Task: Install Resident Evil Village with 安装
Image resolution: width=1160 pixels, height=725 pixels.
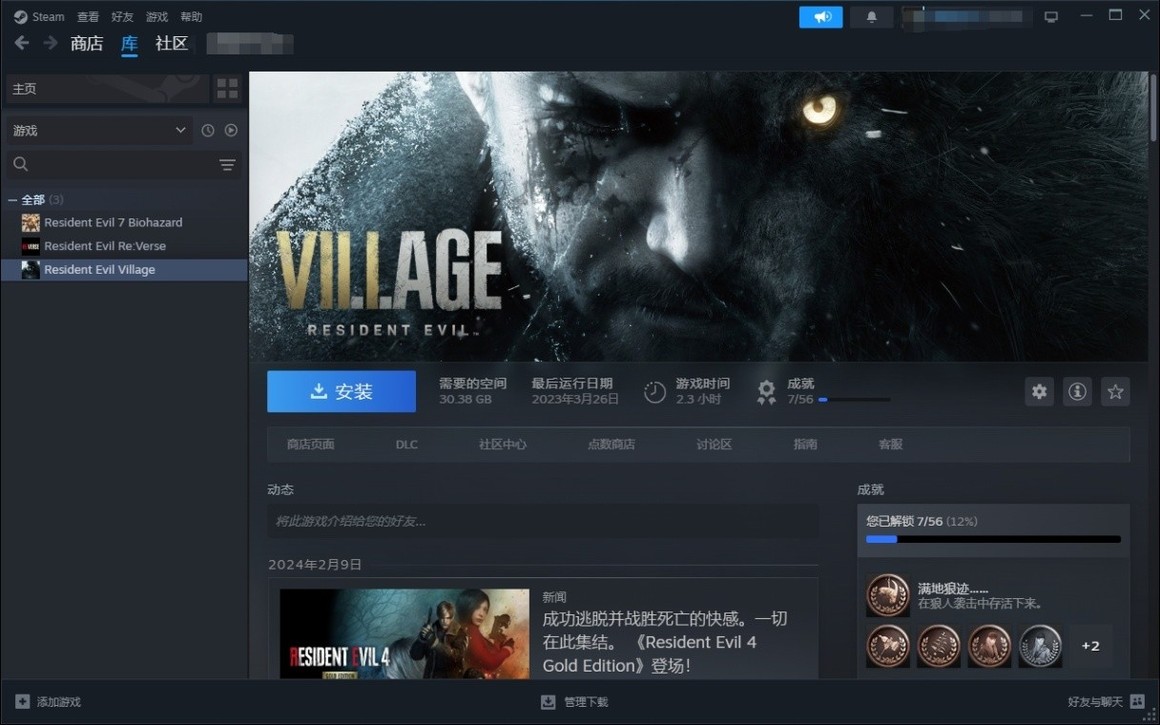Action: point(341,391)
